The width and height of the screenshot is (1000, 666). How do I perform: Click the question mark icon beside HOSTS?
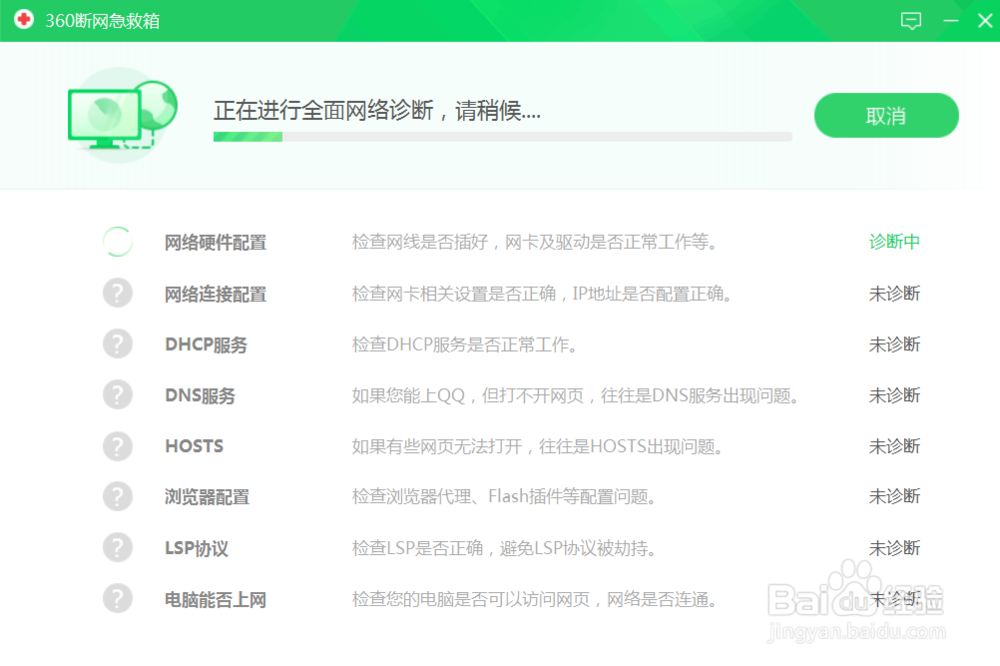click(x=117, y=446)
